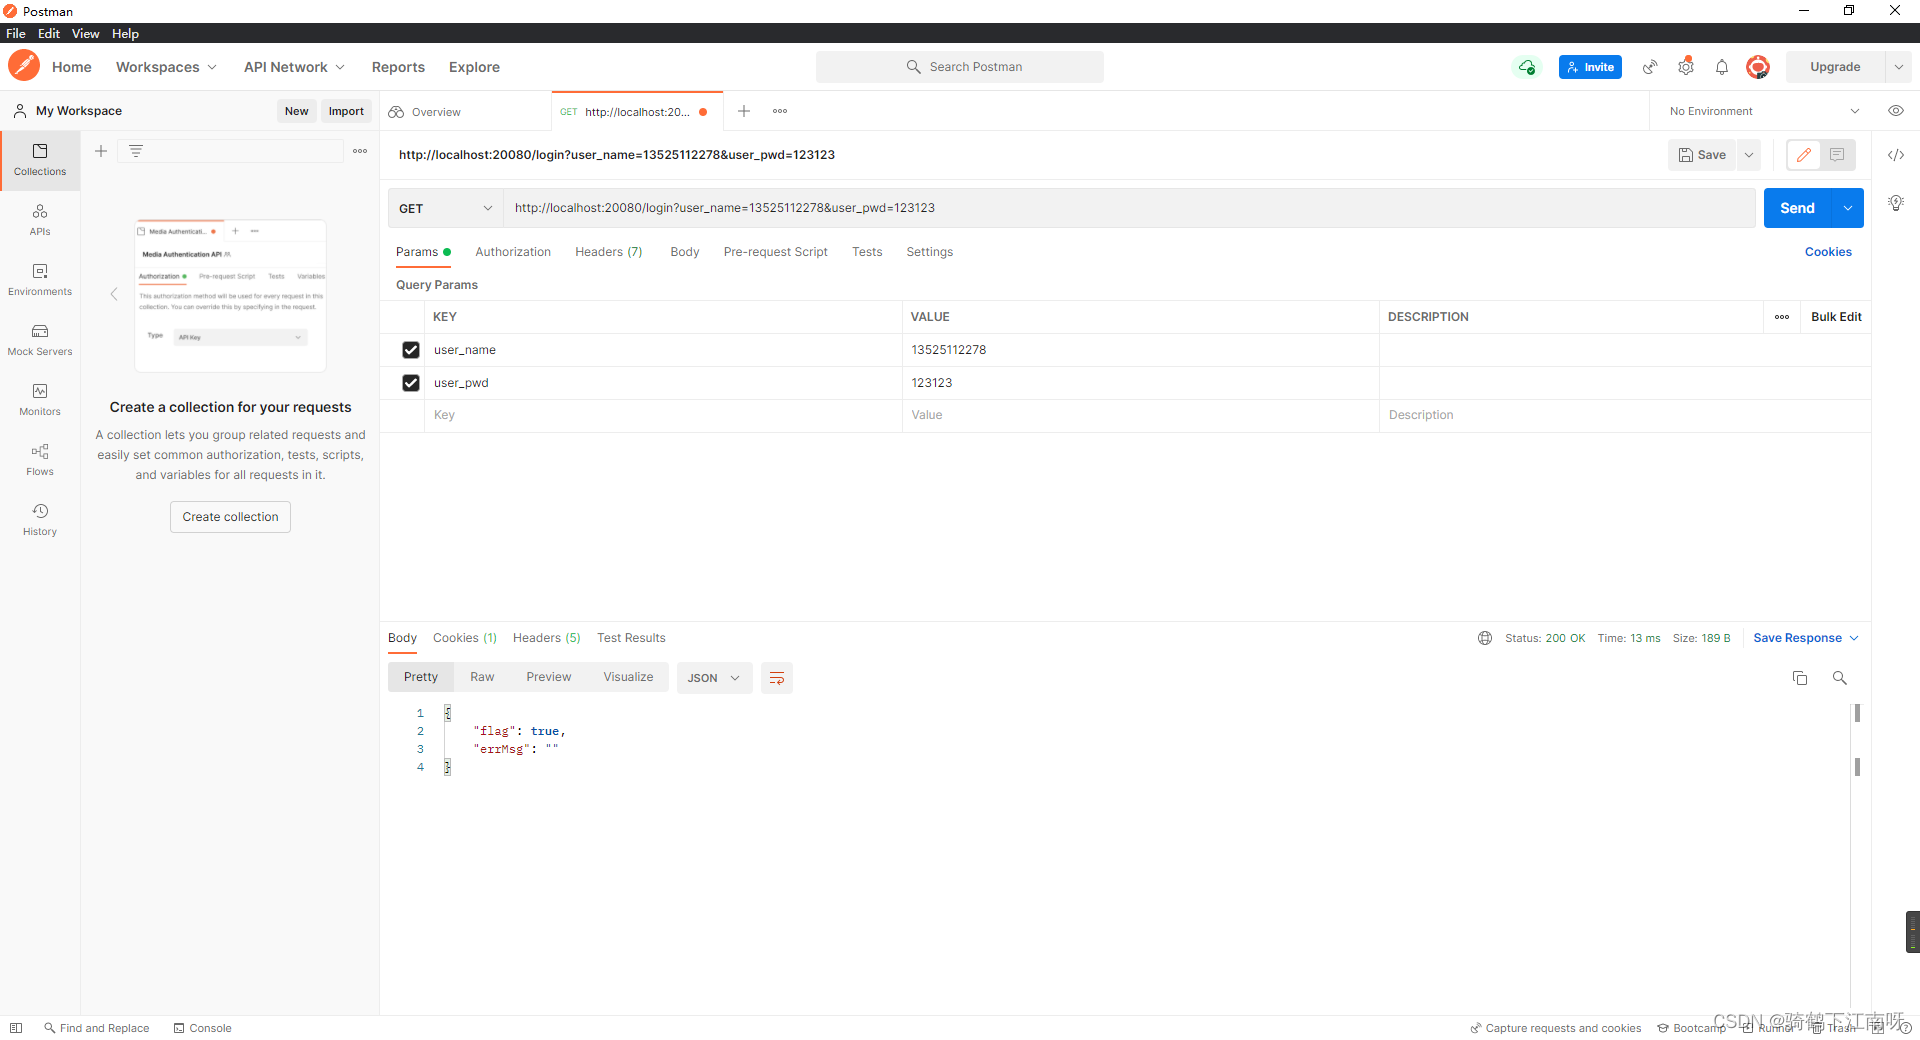Viewport: 1920px width, 1040px height.
Task: Add a new collection with plus icon
Action: pyautogui.click(x=101, y=151)
